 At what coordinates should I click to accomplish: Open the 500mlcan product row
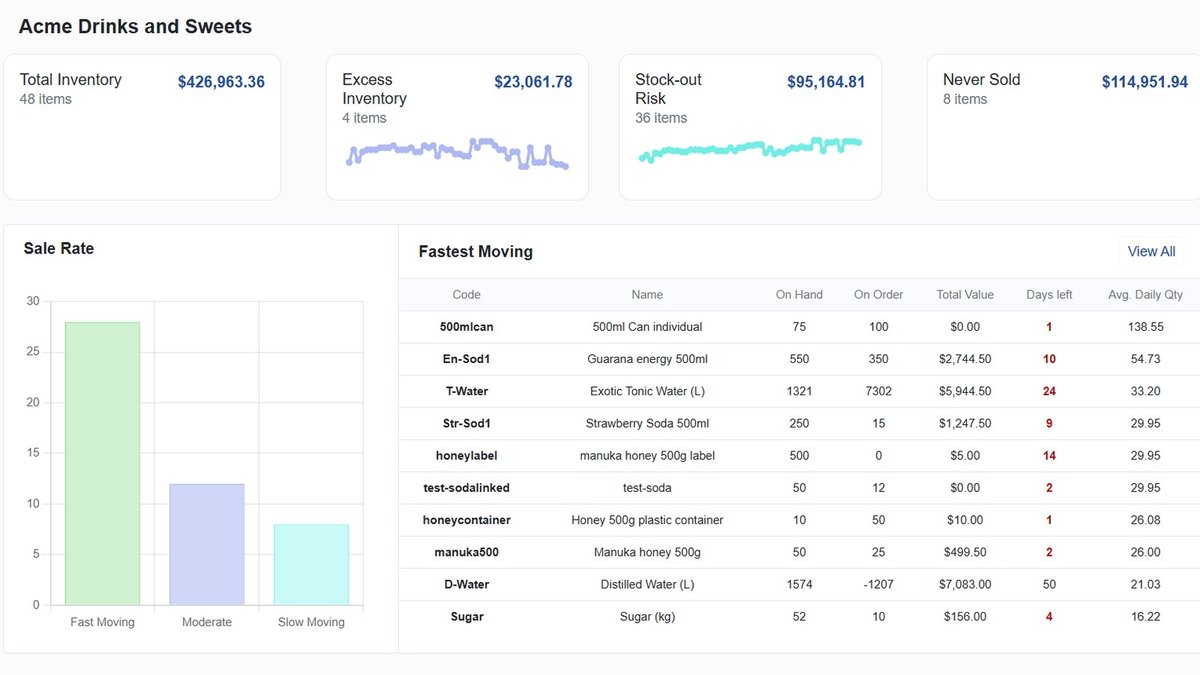point(799,327)
